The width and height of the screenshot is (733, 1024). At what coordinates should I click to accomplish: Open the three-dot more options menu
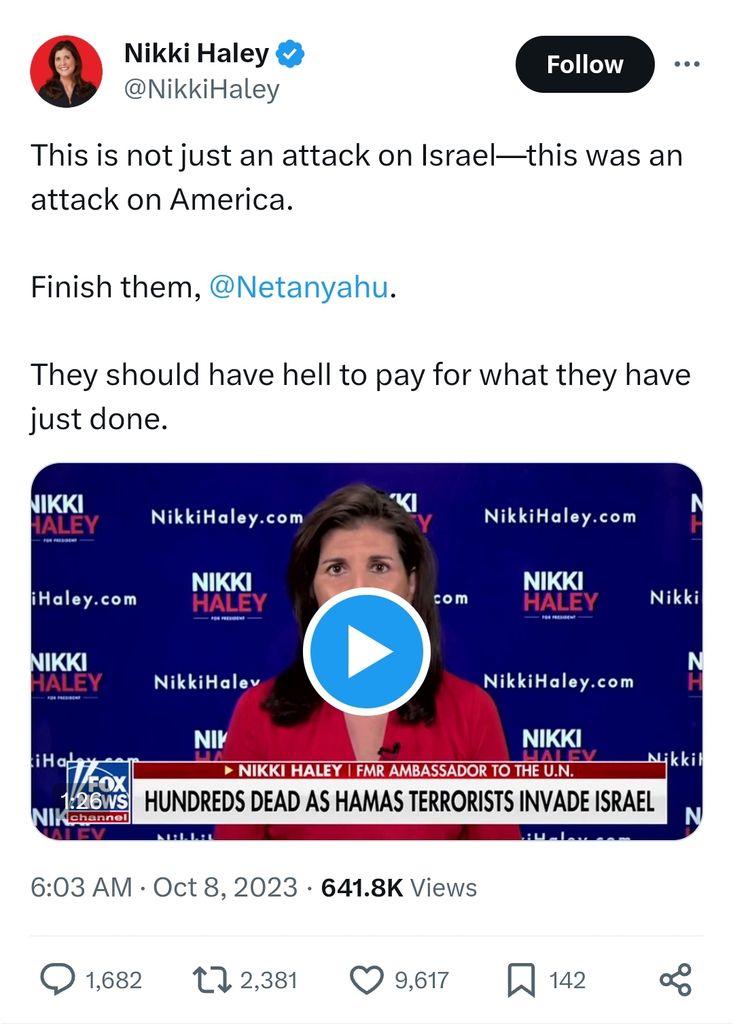pos(687,64)
